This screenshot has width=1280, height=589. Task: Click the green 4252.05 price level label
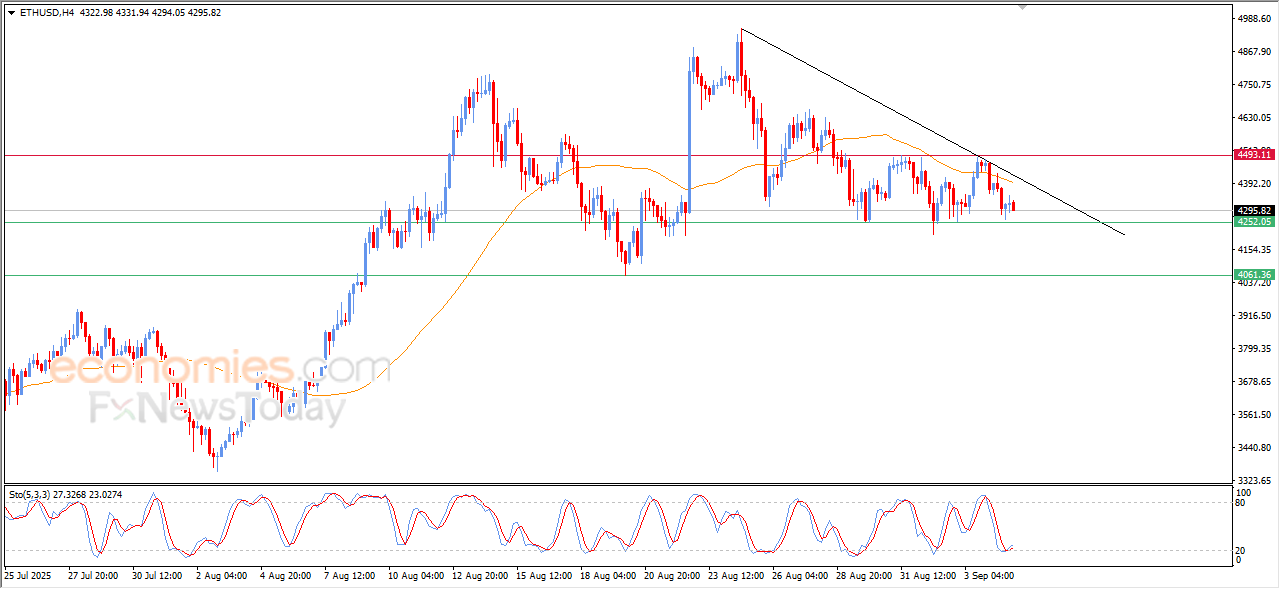click(x=1254, y=222)
